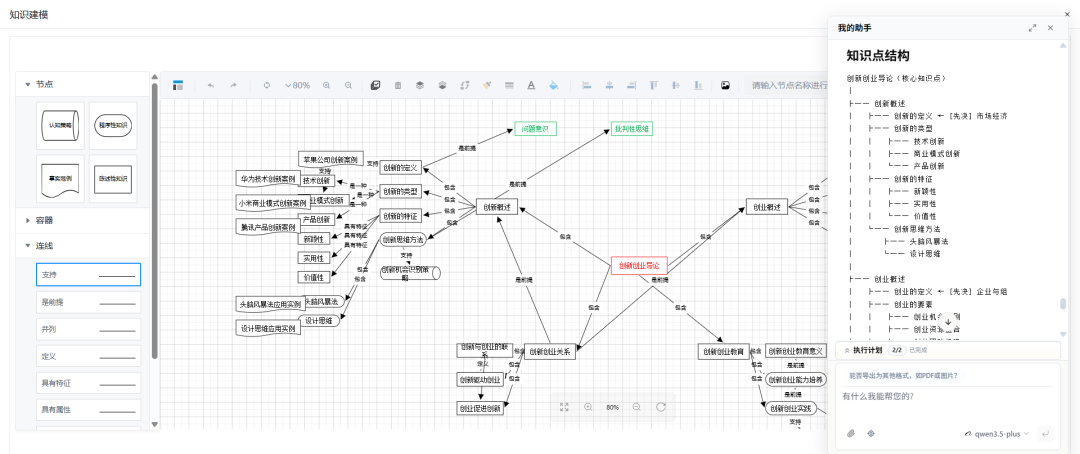This screenshot has height=454, width=1080.
Task: Pick the 事实范例 document node shape
Action: [61, 178]
